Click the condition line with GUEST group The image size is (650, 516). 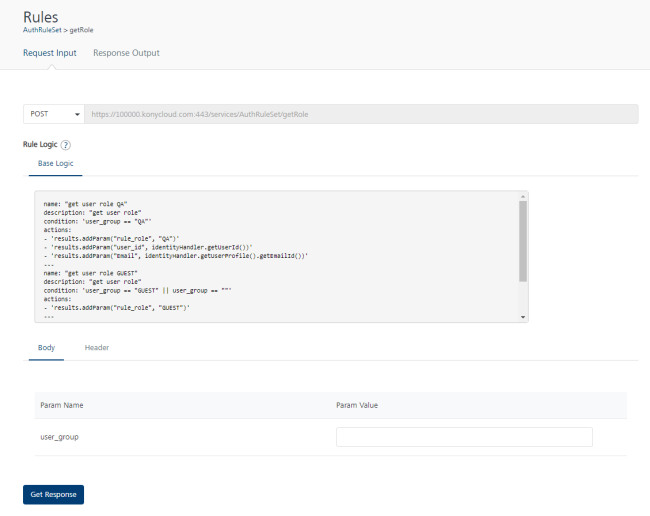tap(138, 291)
